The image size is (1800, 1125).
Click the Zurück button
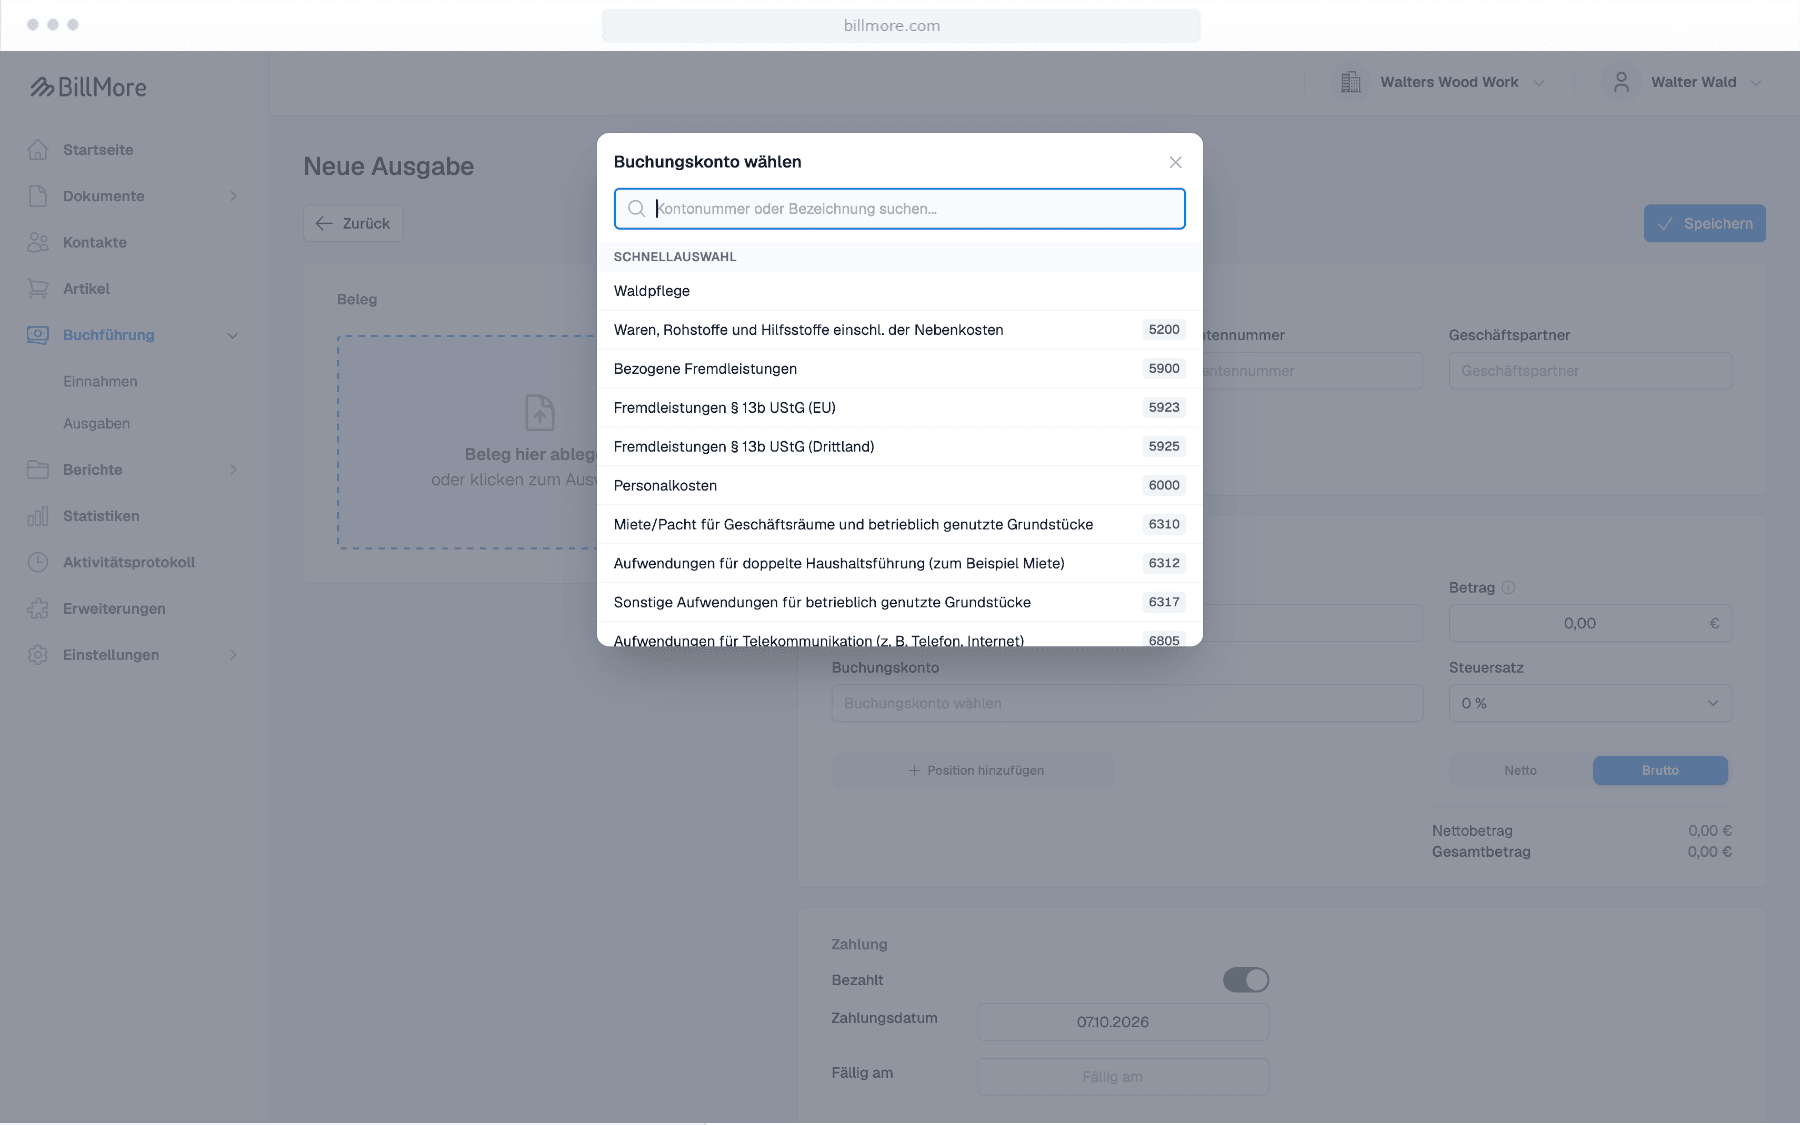point(353,223)
